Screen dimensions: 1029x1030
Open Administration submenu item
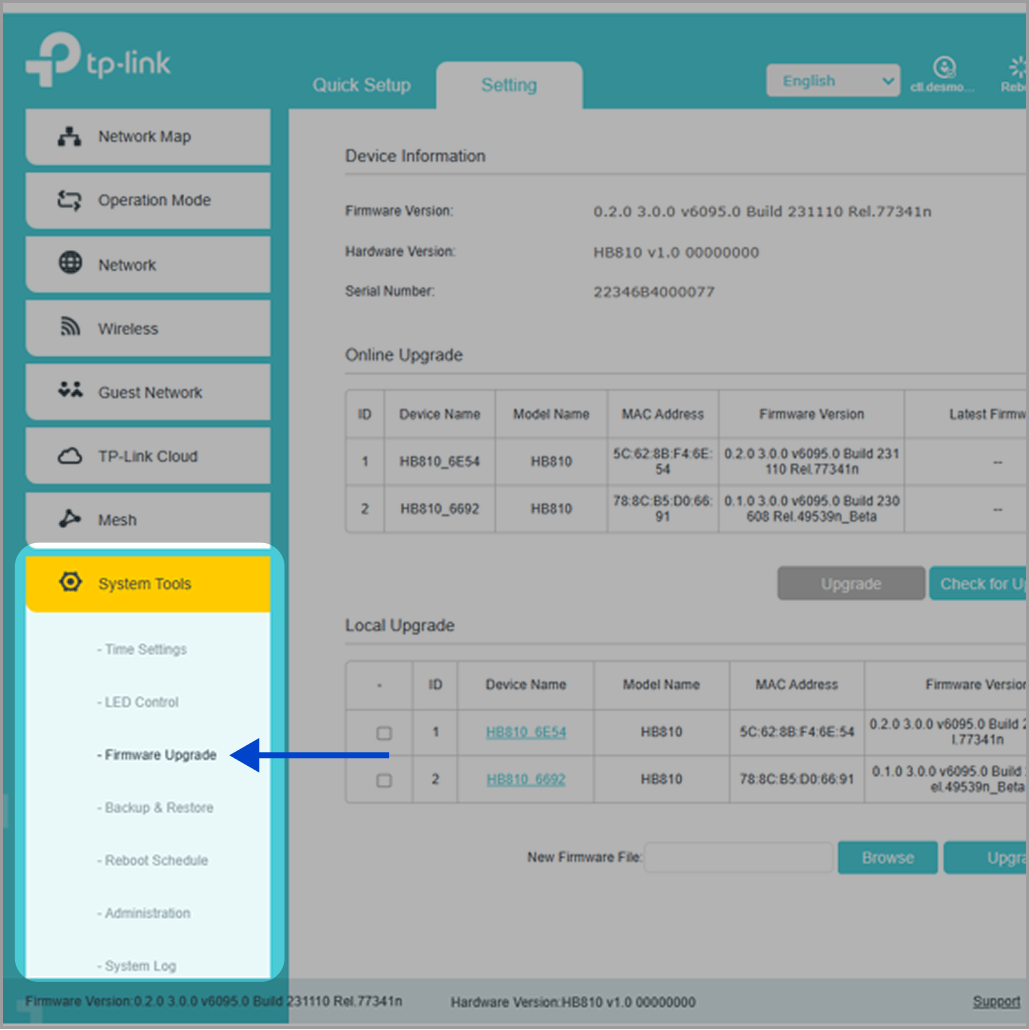coord(144,913)
